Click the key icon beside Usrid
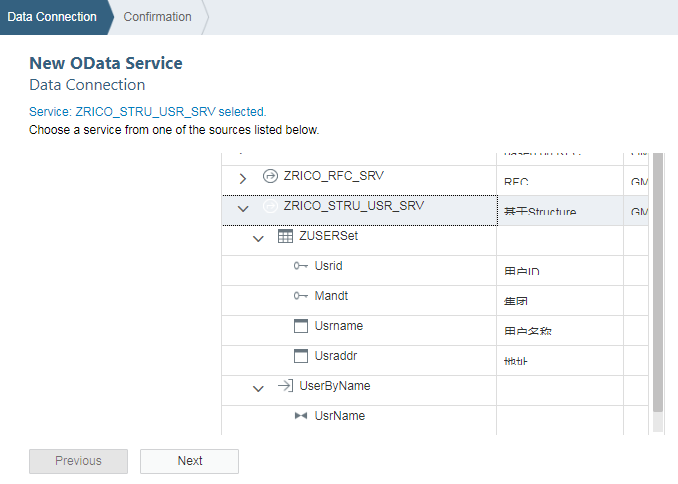Viewport: 678px width, 484px height. pos(300,266)
